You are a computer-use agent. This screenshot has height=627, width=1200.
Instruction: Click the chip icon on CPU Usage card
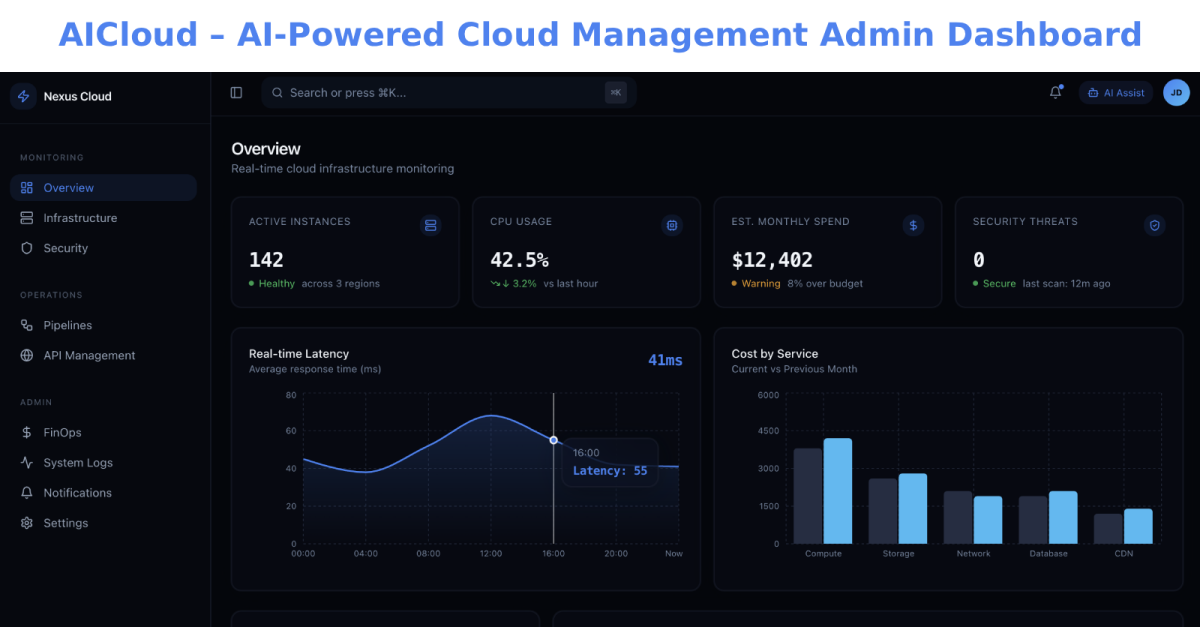tap(672, 226)
